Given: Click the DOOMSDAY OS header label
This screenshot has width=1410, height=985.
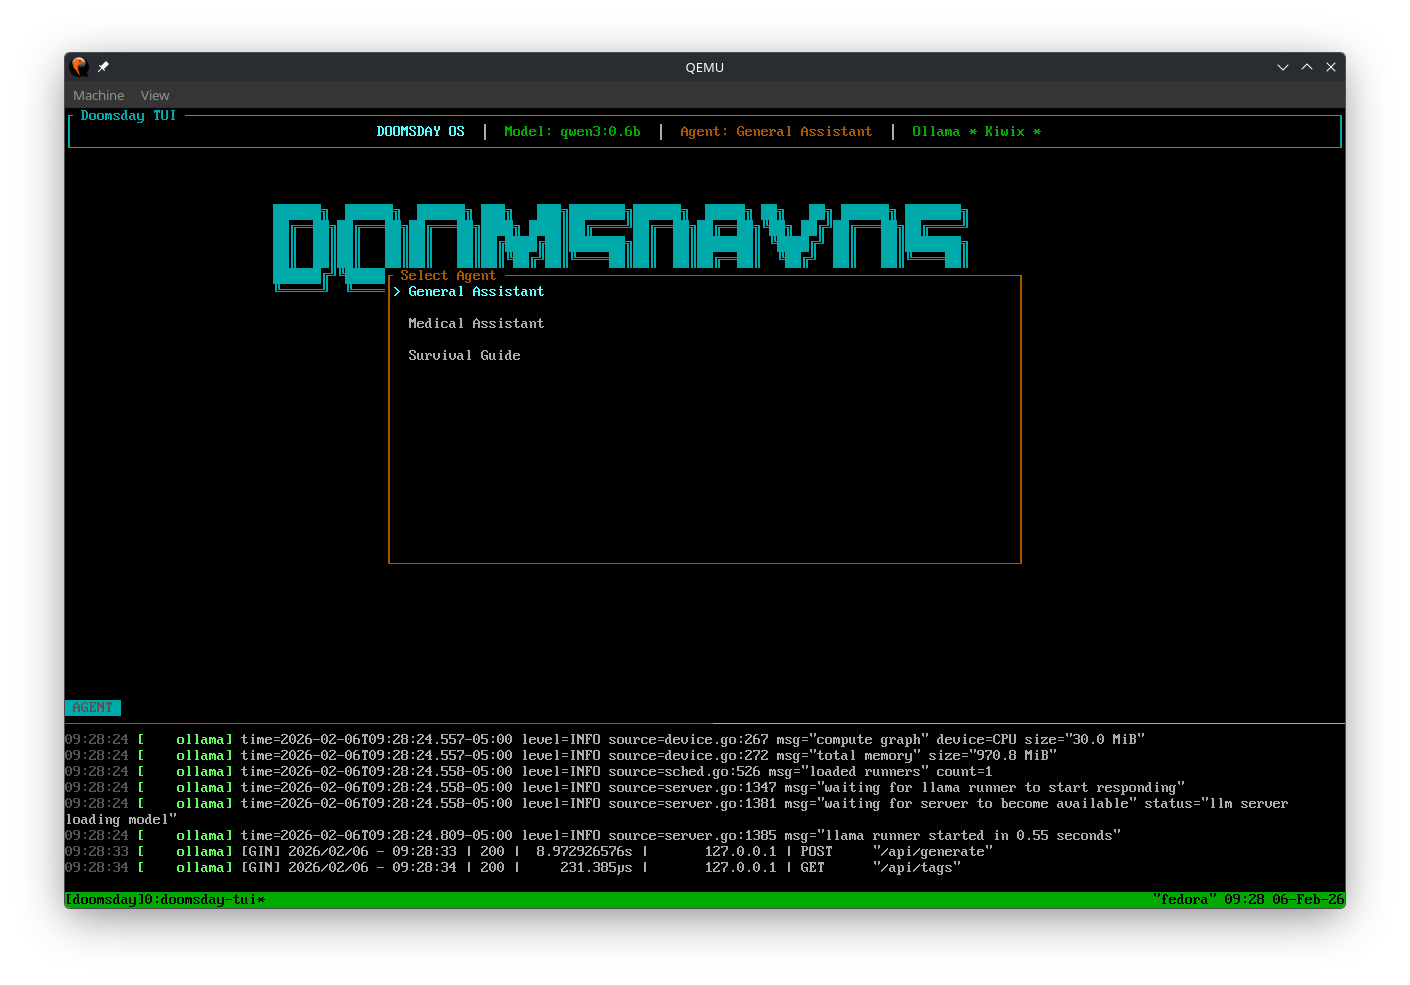Looking at the screenshot, I should (420, 131).
